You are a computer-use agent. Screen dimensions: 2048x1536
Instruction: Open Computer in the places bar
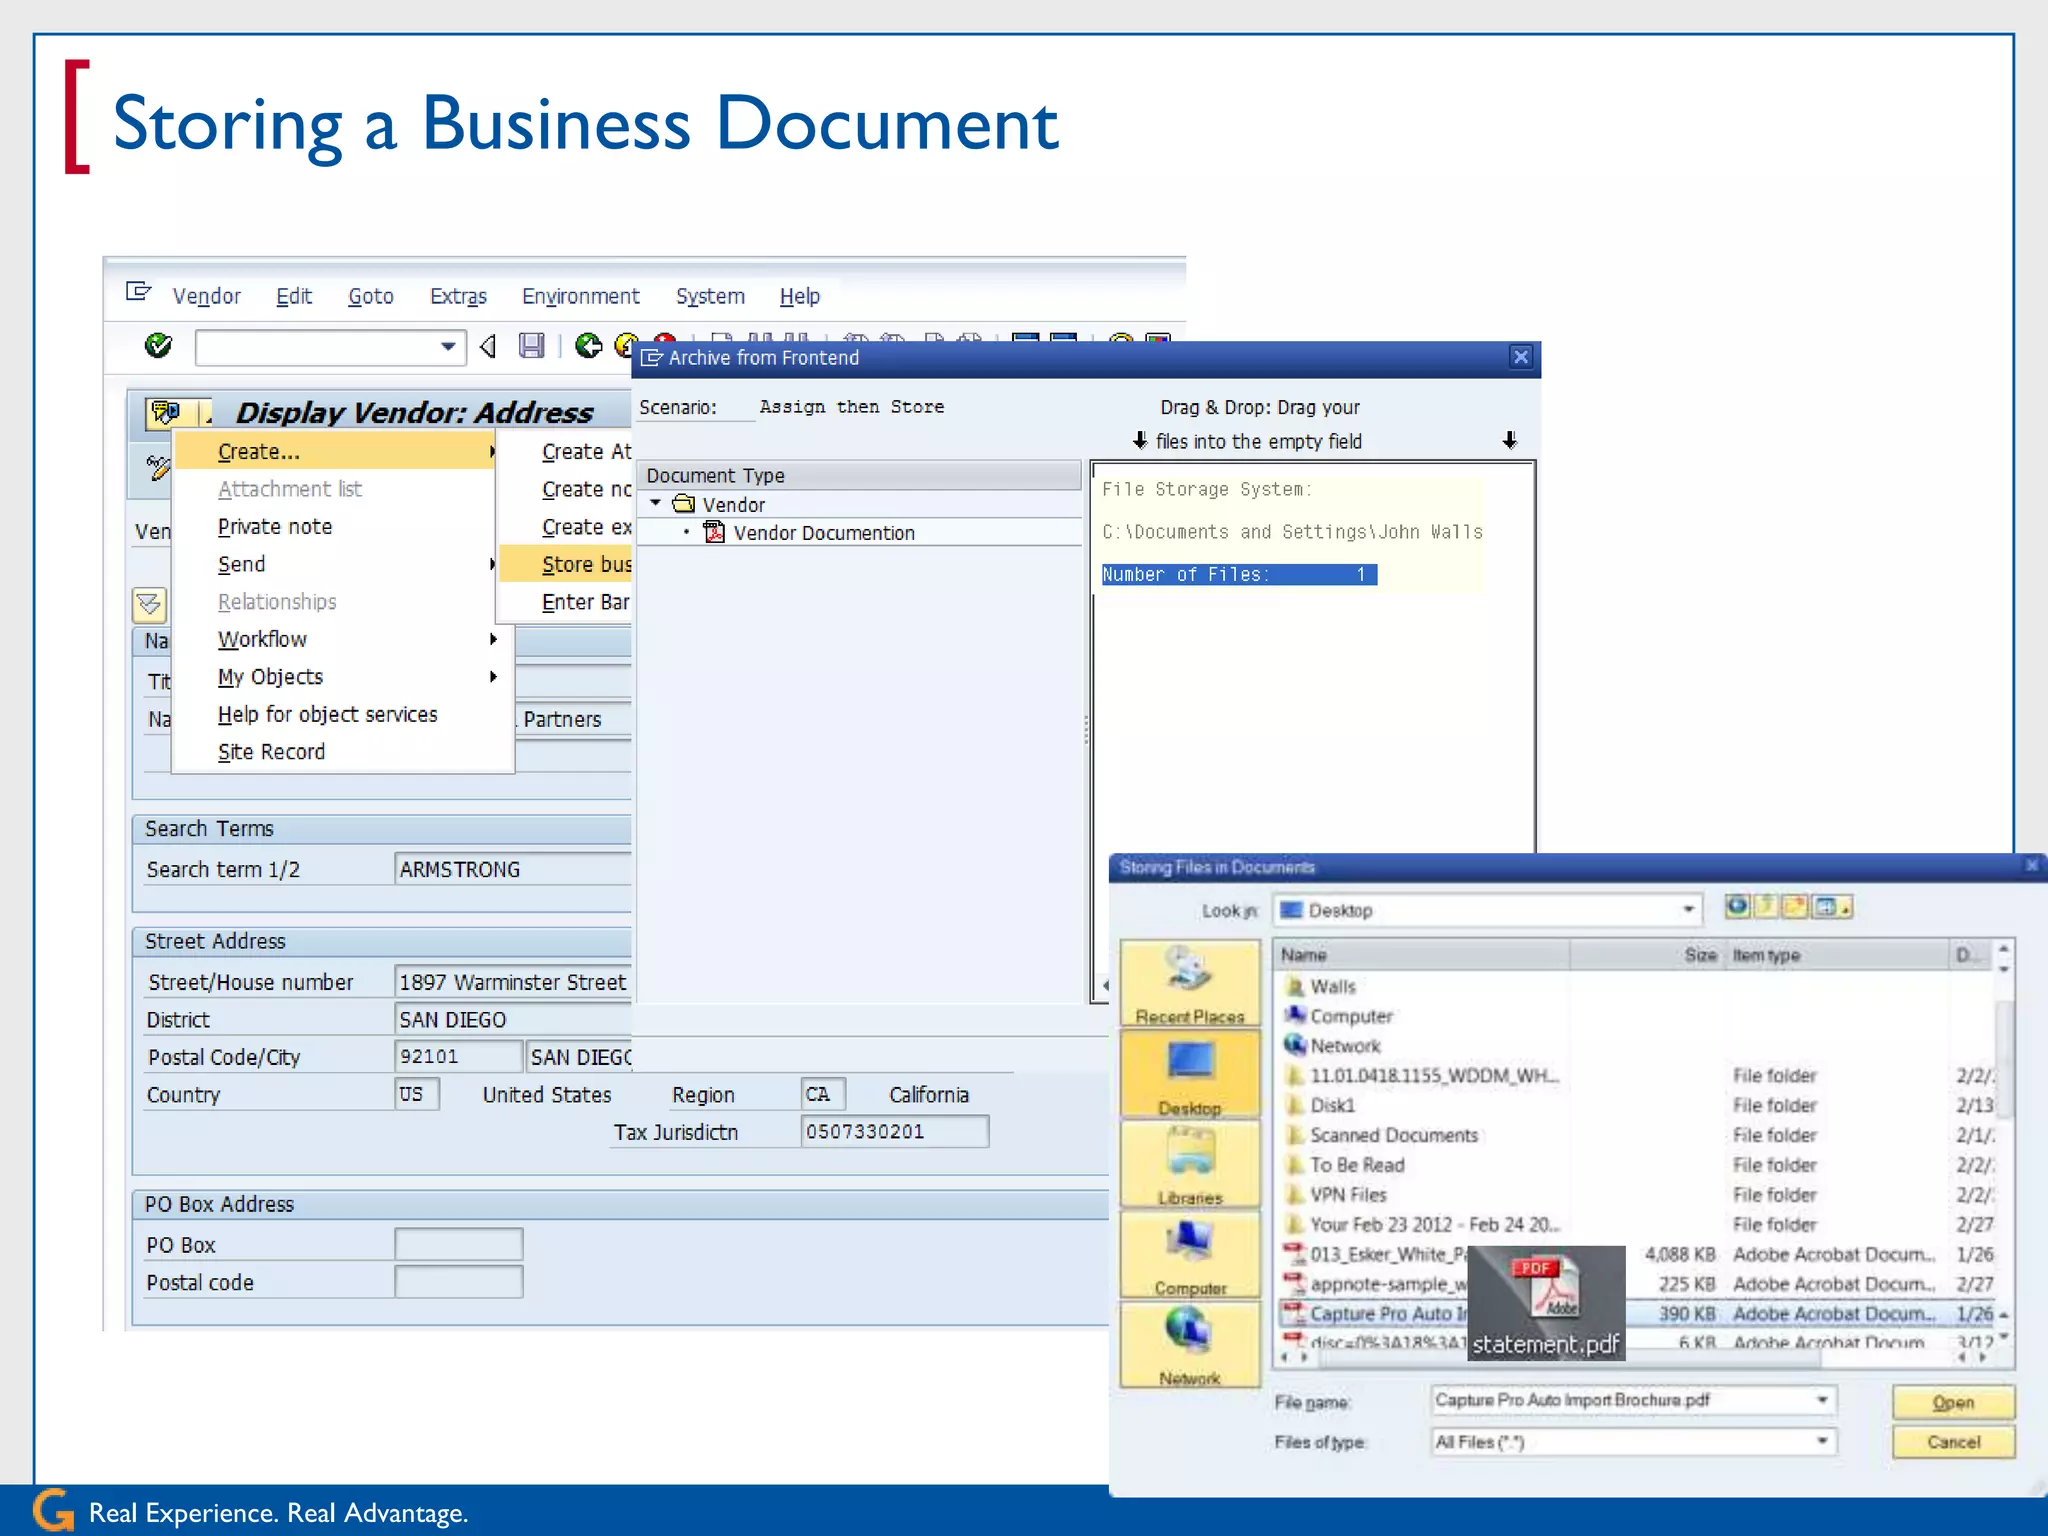pos(1190,1256)
